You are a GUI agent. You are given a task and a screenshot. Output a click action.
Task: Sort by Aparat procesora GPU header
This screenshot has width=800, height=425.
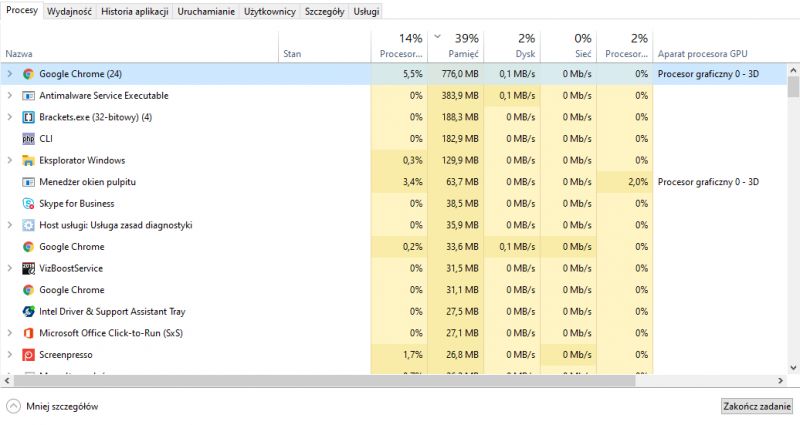pos(719,46)
